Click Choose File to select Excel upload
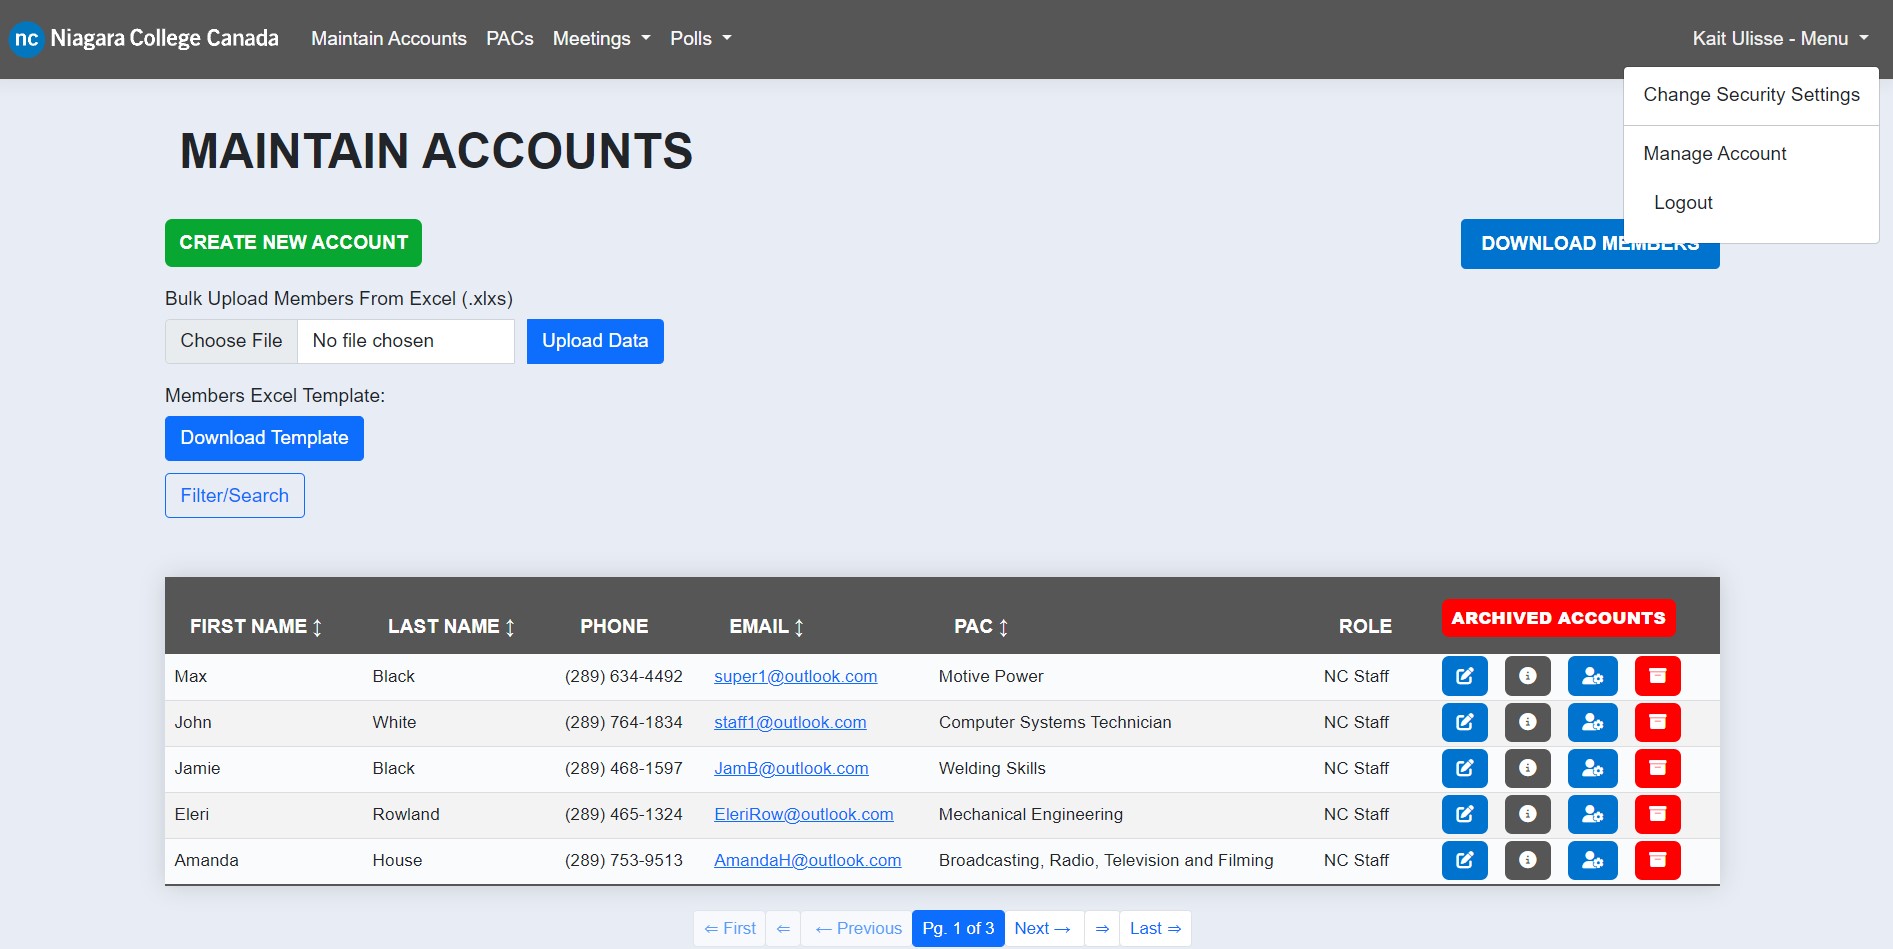This screenshot has height=949, width=1893. pos(231,341)
